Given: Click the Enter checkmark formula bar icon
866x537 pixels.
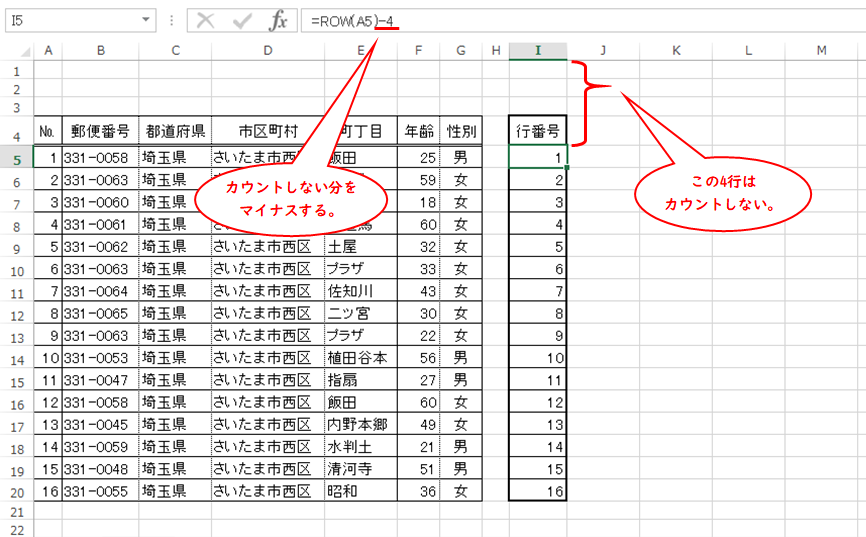Looking at the screenshot, I should tap(242, 21).
